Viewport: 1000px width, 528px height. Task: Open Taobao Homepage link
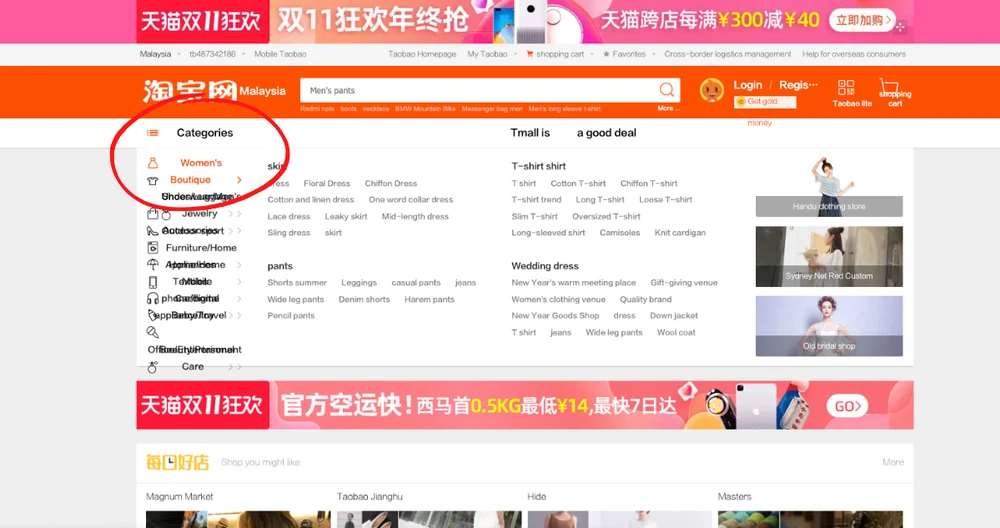pyautogui.click(x=422, y=54)
